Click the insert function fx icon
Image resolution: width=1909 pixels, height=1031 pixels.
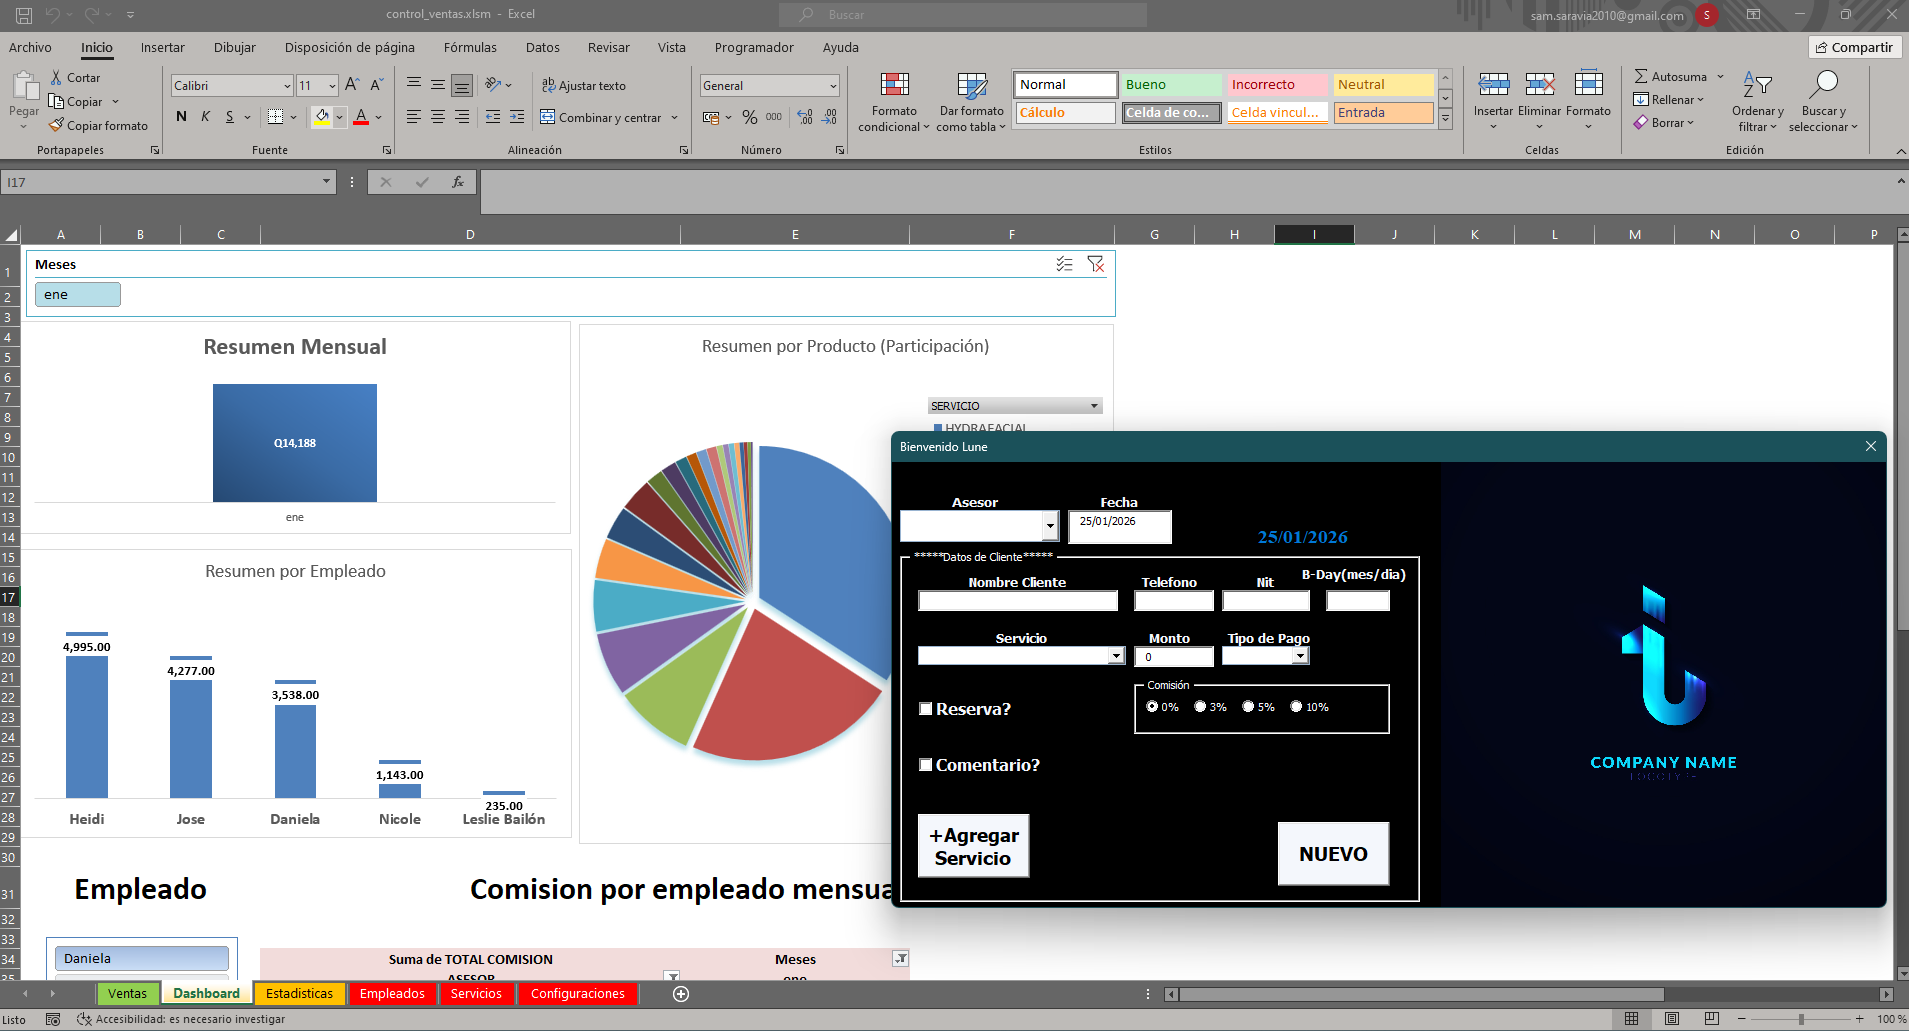click(x=458, y=182)
